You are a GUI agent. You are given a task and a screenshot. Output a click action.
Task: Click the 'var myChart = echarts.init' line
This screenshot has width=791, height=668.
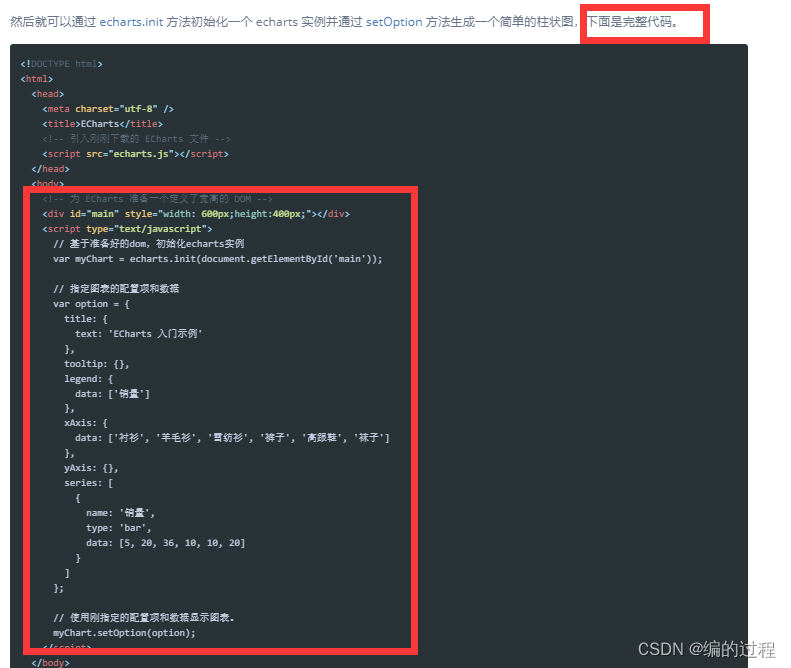tap(217, 259)
